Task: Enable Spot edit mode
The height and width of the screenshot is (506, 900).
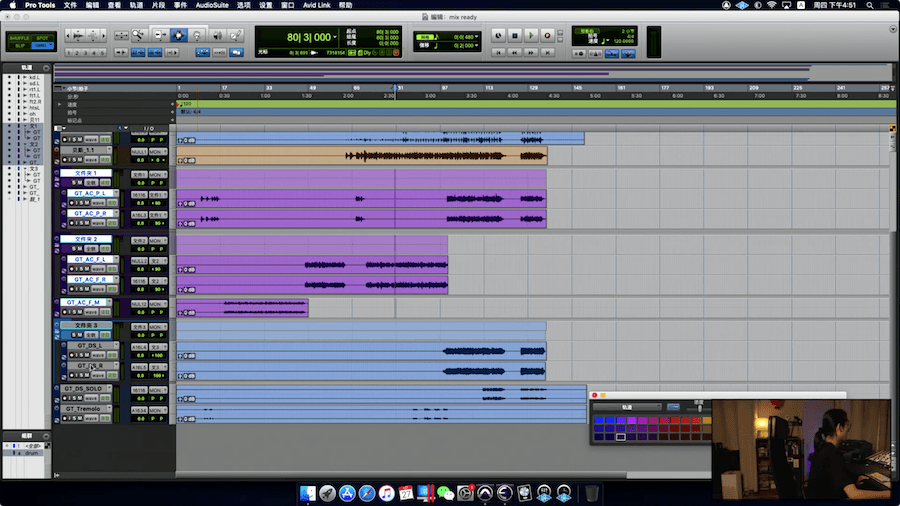Action: pyautogui.click(x=42, y=38)
